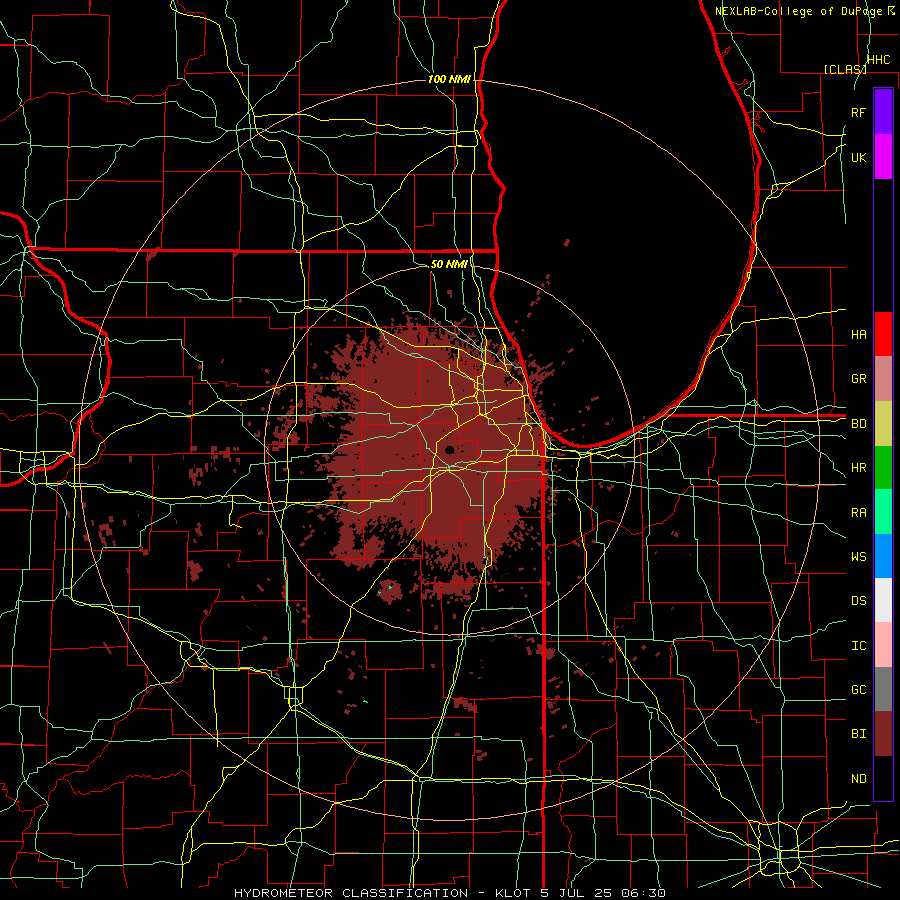Click the dark radar site hole inside the echo
The image size is (900, 900).
click(x=449, y=450)
